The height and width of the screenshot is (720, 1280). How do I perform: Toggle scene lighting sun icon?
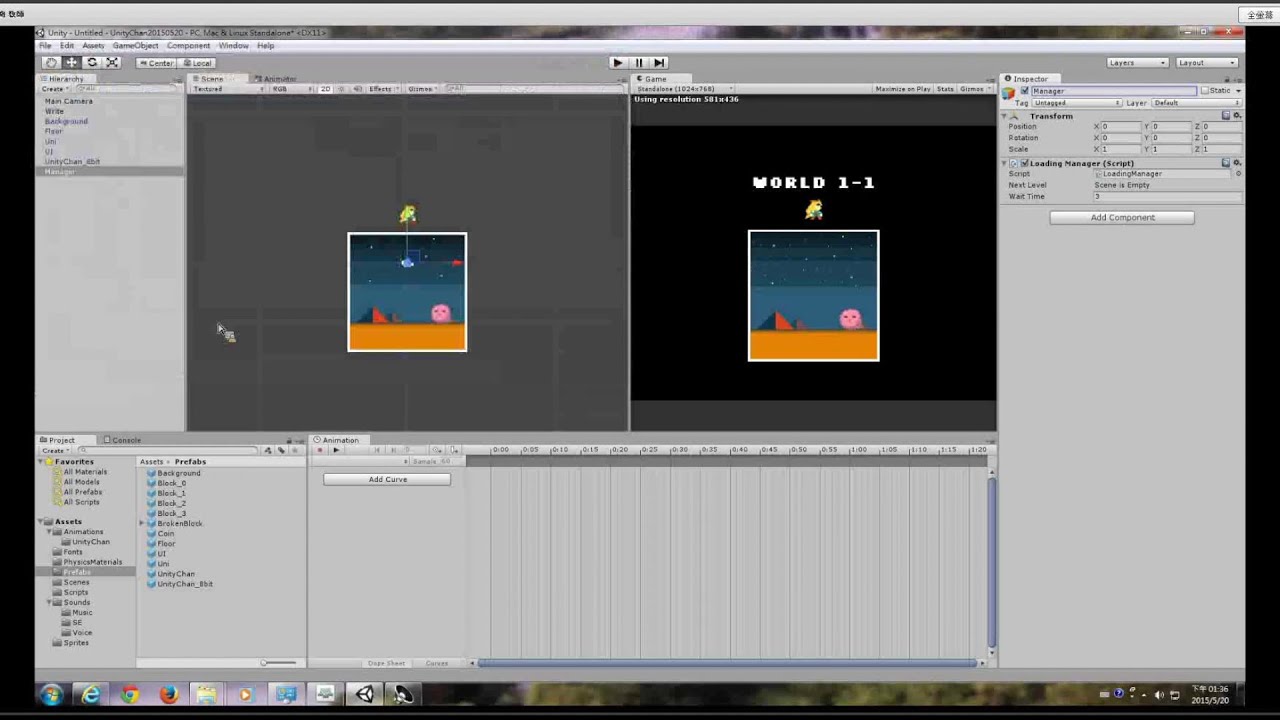tap(341, 89)
